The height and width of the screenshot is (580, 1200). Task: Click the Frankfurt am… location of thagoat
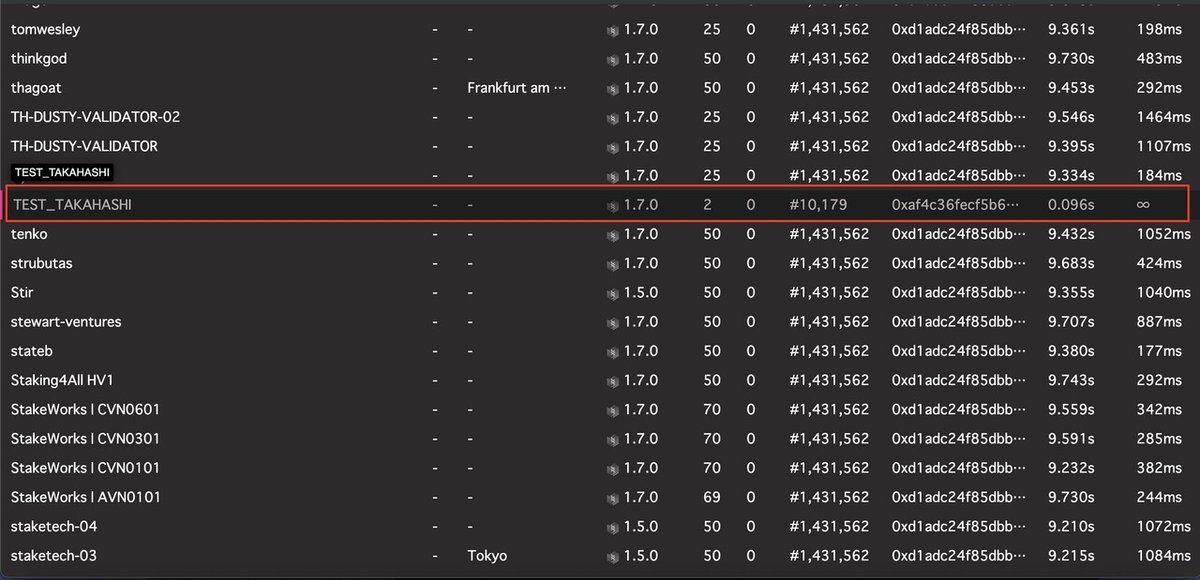516,88
